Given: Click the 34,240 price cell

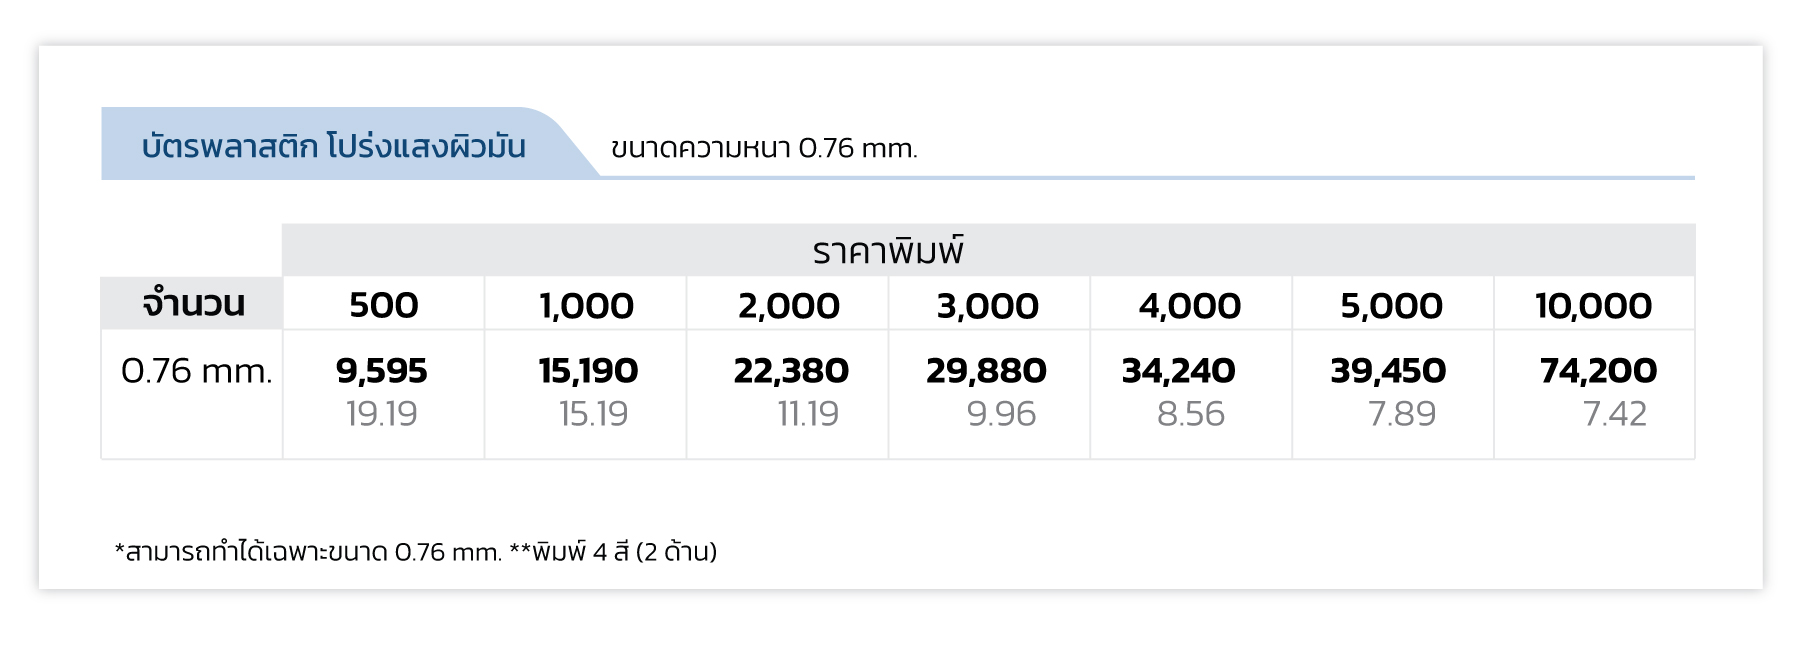Looking at the screenshot, I should pos(1191,394).
